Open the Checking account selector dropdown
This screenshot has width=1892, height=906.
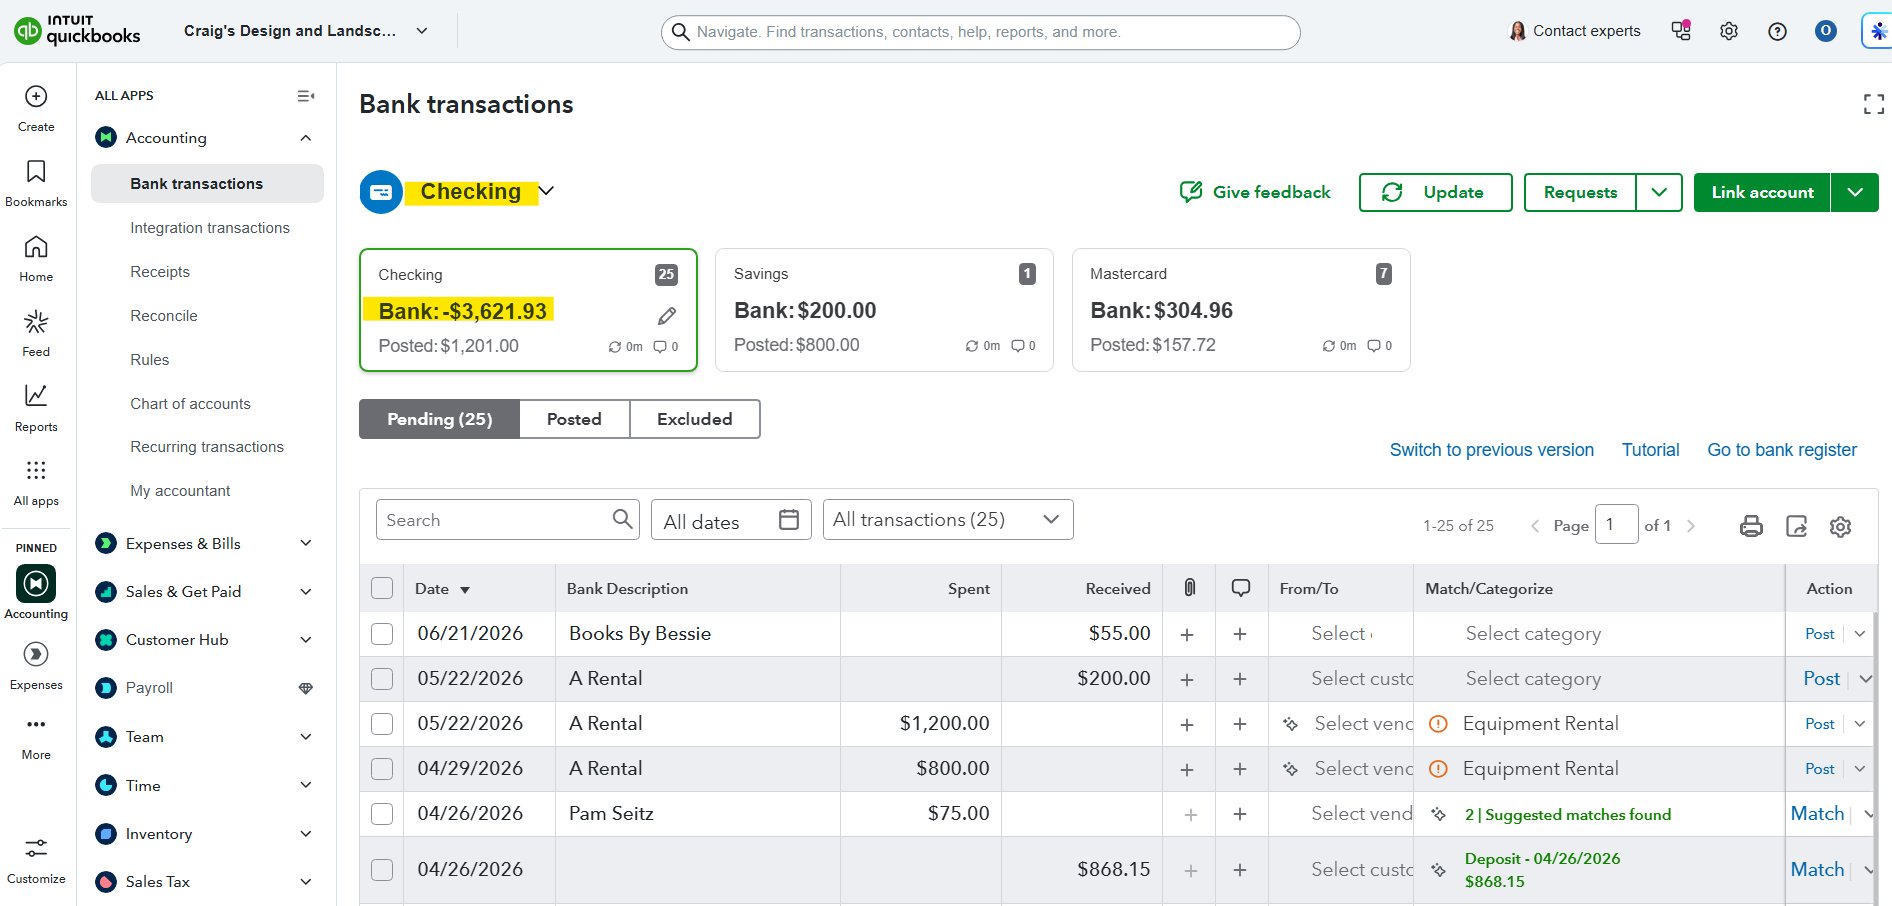pyautogui.click(x=546, y=191)
